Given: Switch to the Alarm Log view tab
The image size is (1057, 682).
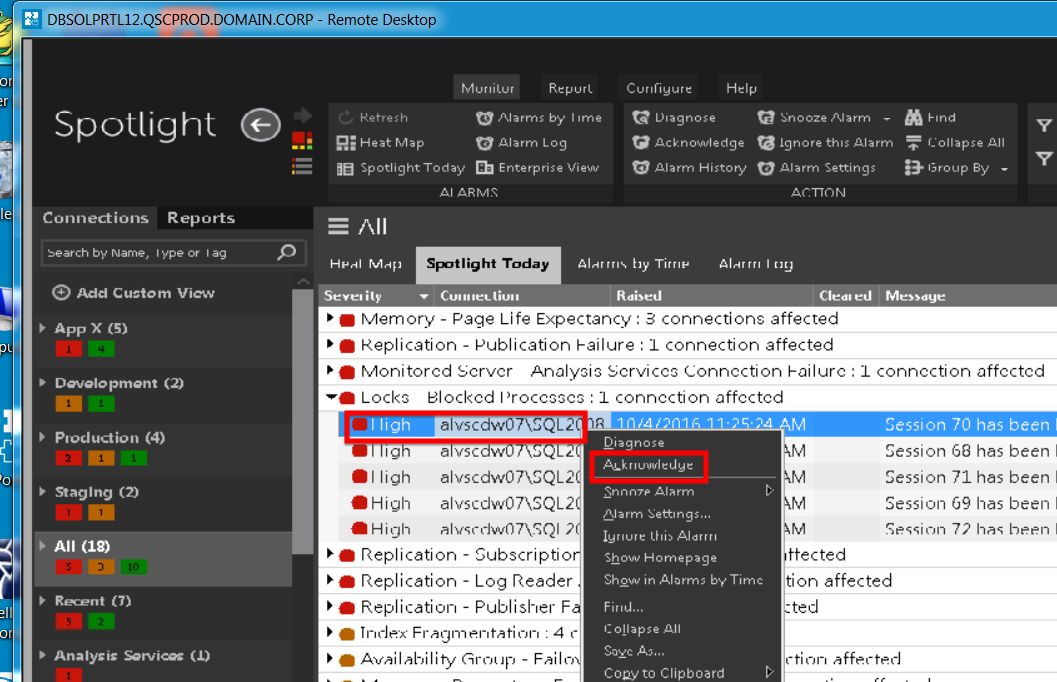Looking at the screenshot, I should coord(756,264).
